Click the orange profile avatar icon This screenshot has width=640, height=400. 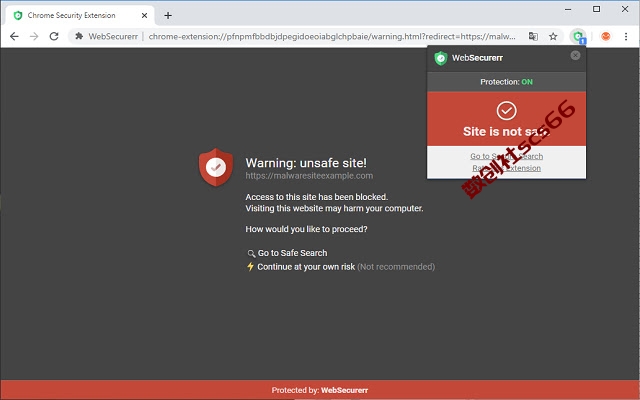[x=606, y=36]
